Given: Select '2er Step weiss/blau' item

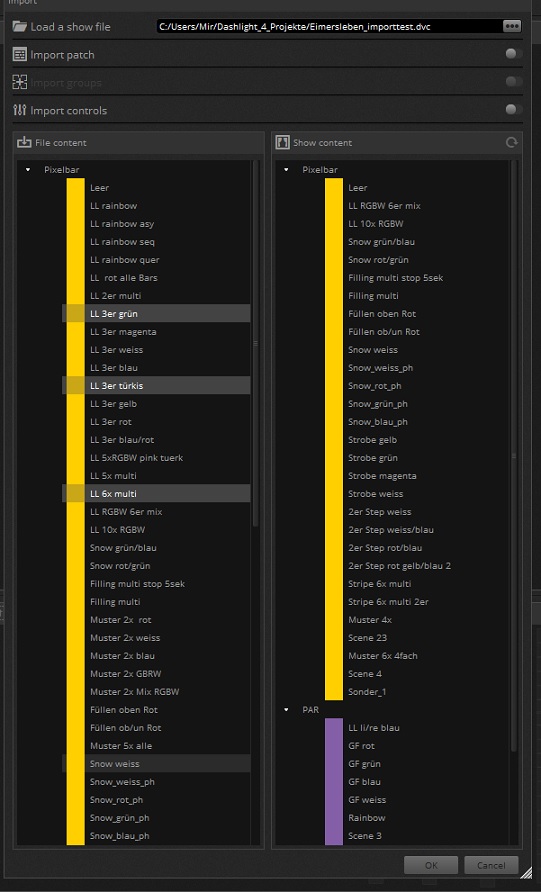Looking at the screenshot, I should pos(391,530).
